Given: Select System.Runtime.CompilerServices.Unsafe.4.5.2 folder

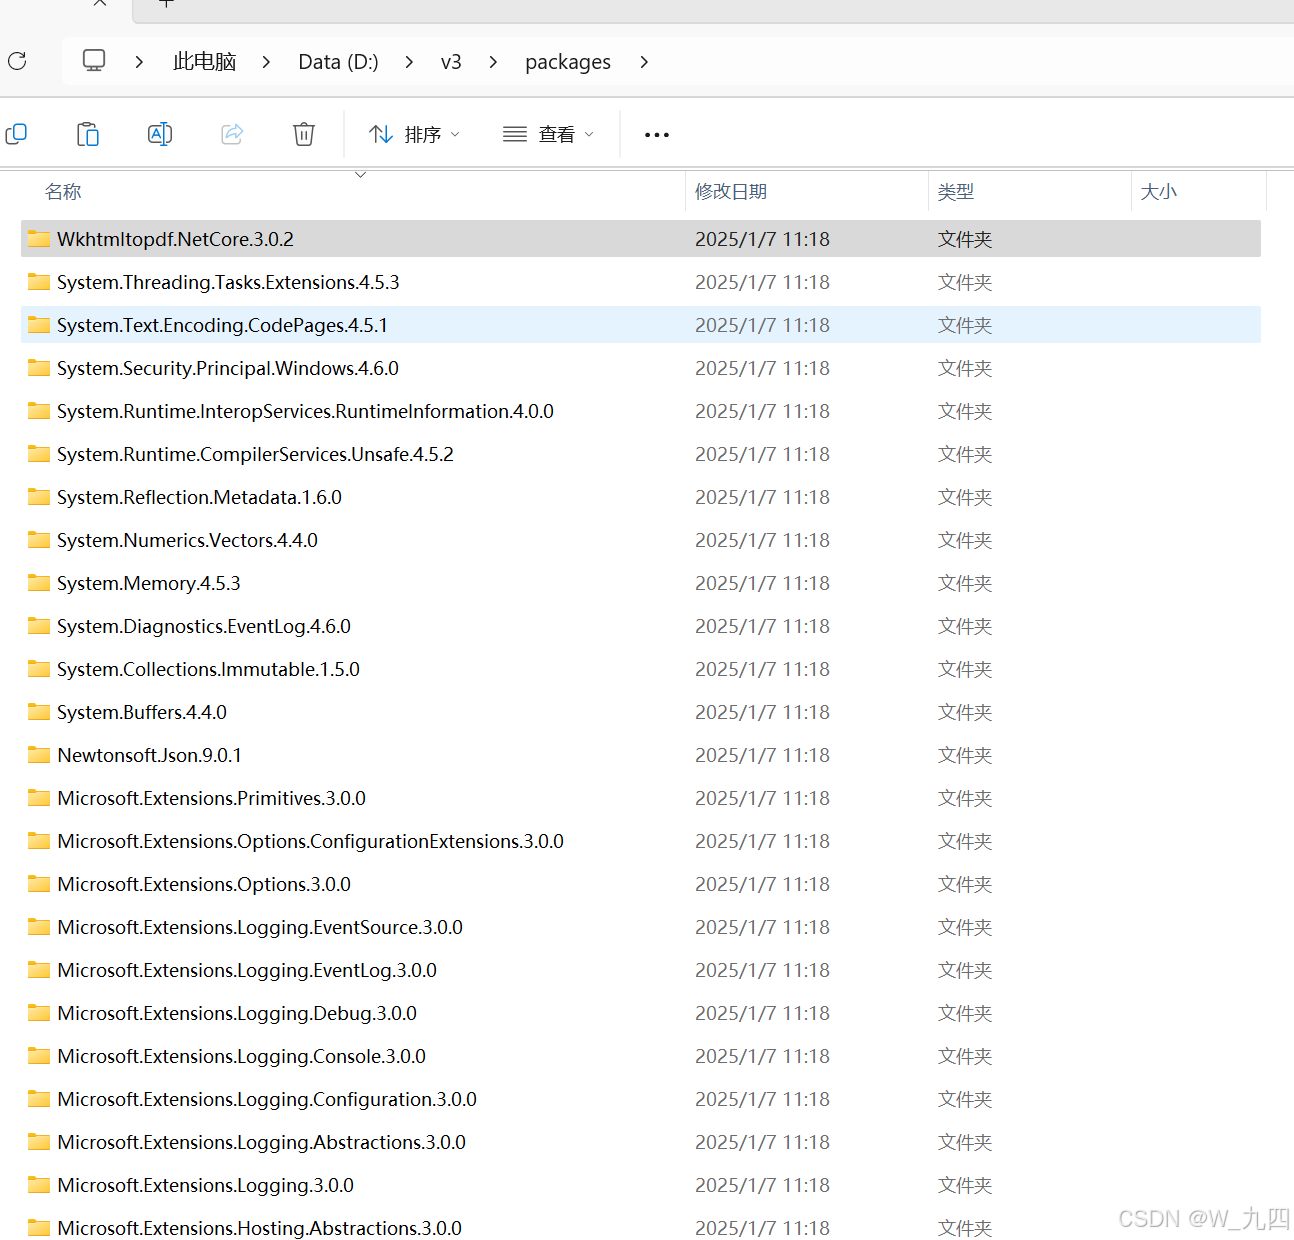Looking at the screenshot, I should click(x=640, y=454).
